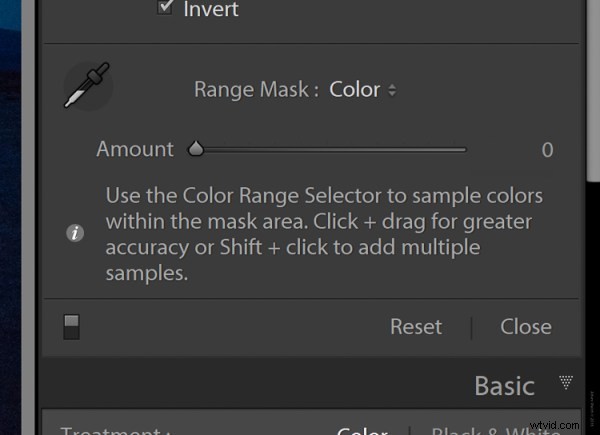The width and height of the screenshot is (600, 435).
Task: Click the Invert label text
Action: pos(211,9)
